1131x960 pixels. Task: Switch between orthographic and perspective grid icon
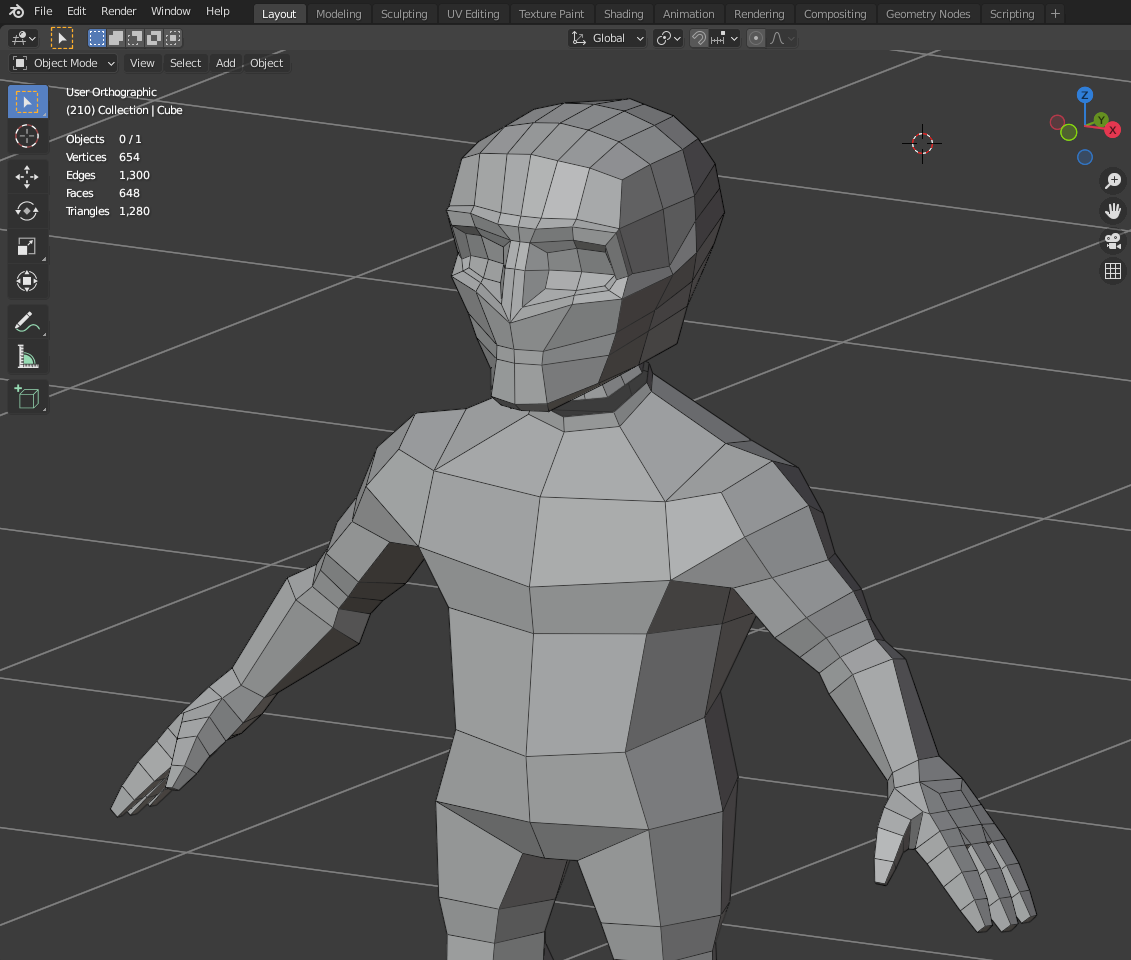tap(1112, 271)
